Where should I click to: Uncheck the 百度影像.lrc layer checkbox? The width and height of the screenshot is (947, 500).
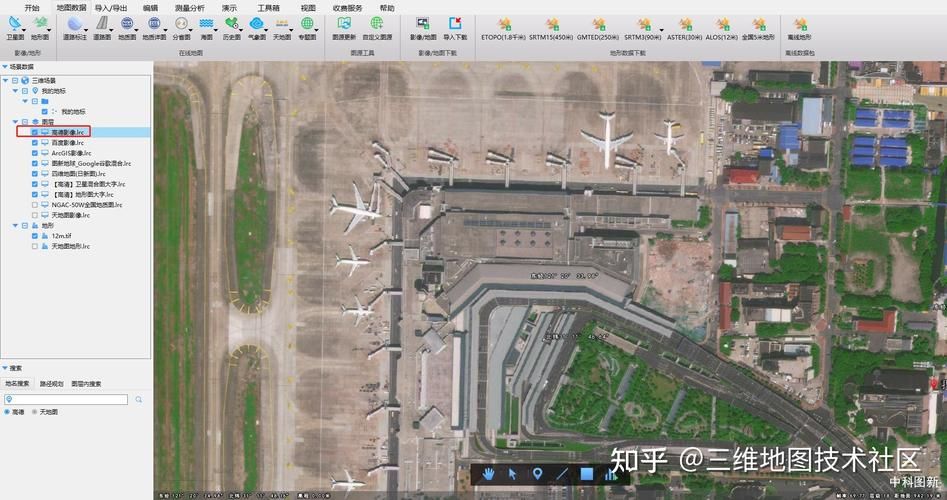tap(35, 142)
